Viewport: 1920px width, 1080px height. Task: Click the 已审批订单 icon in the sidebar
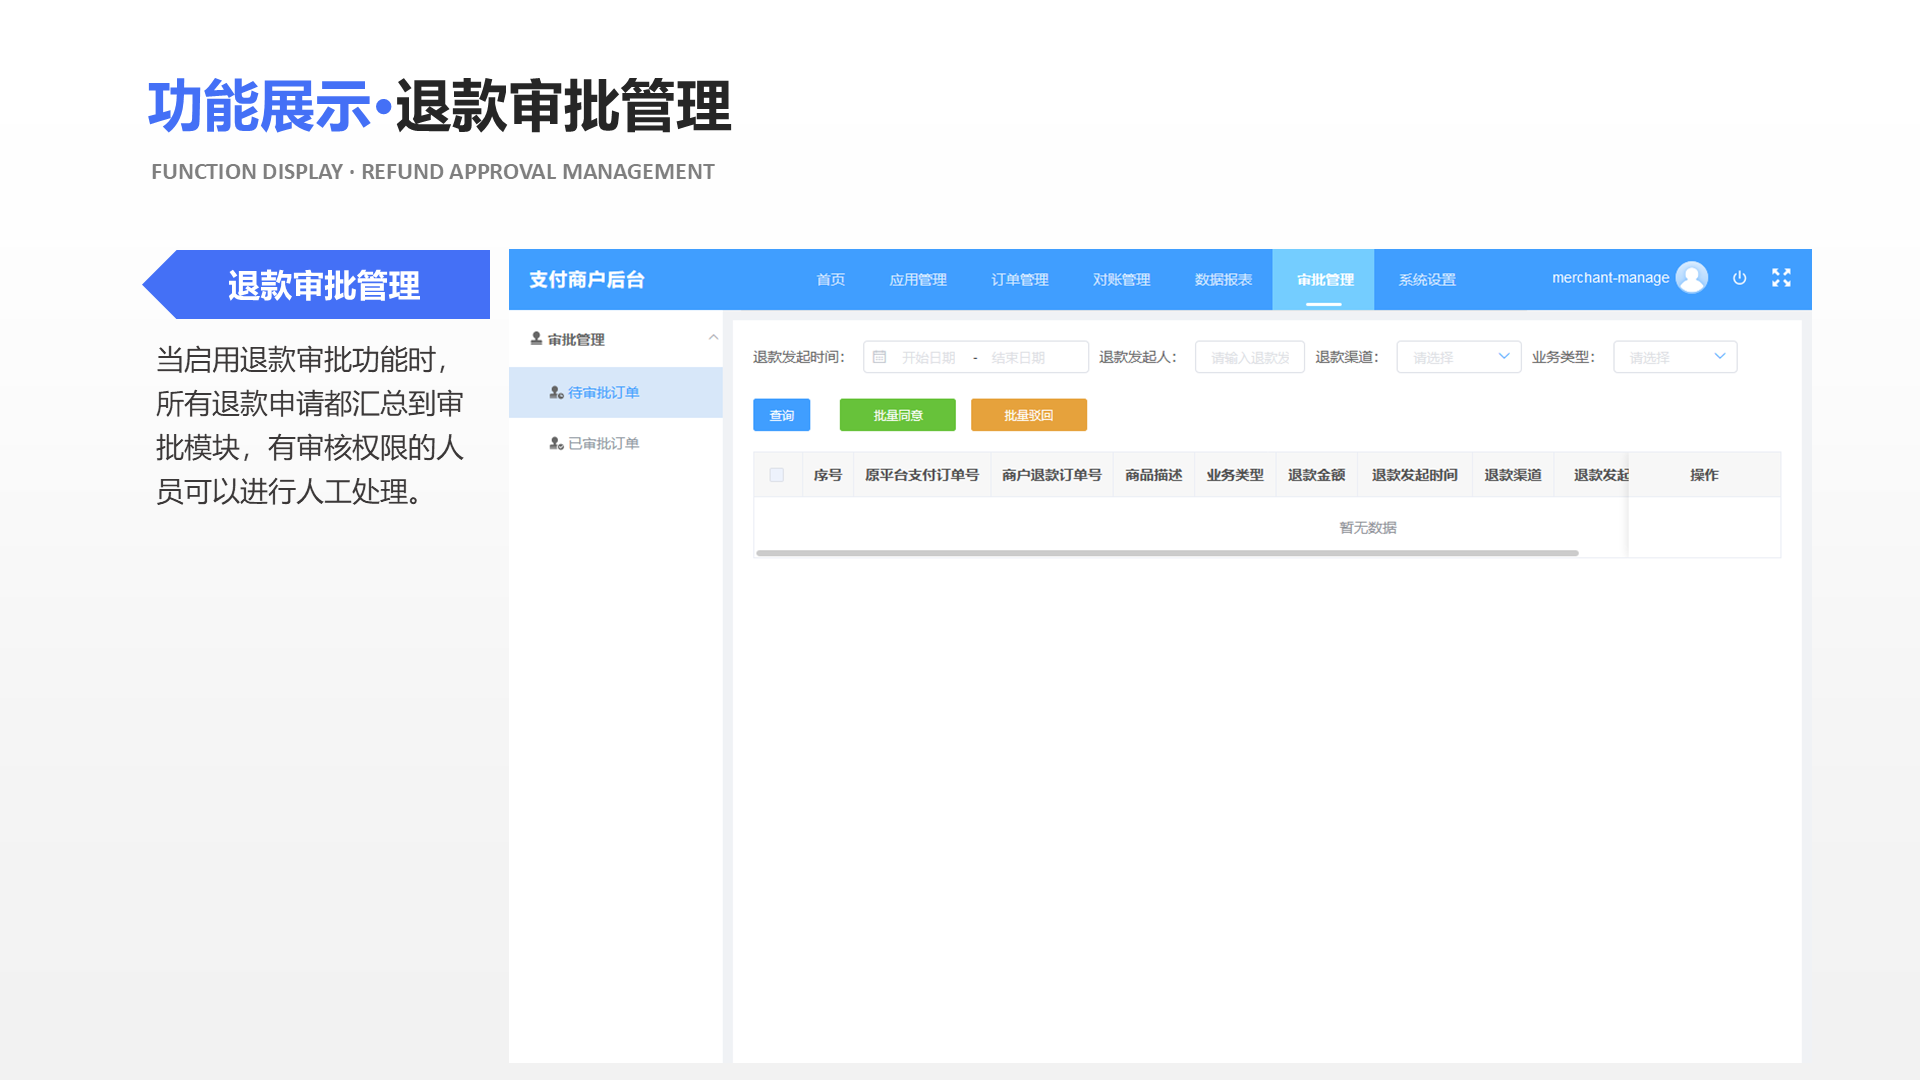556,443
